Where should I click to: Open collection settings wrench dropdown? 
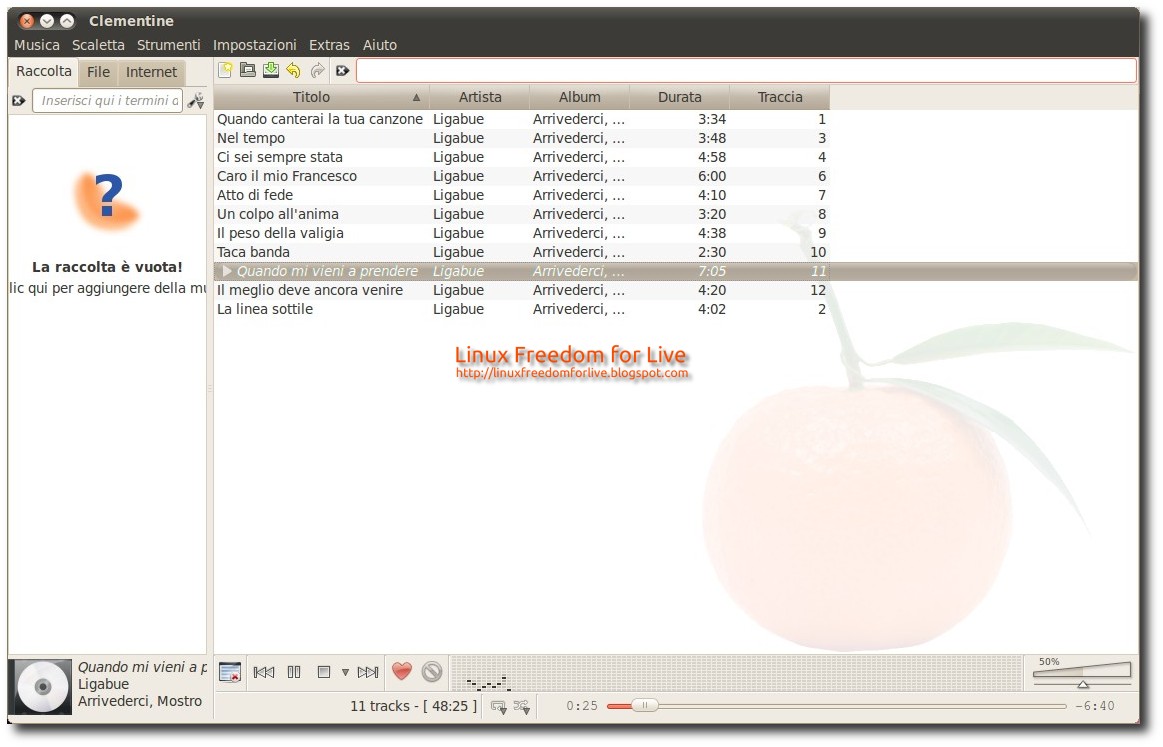(196, 100)
